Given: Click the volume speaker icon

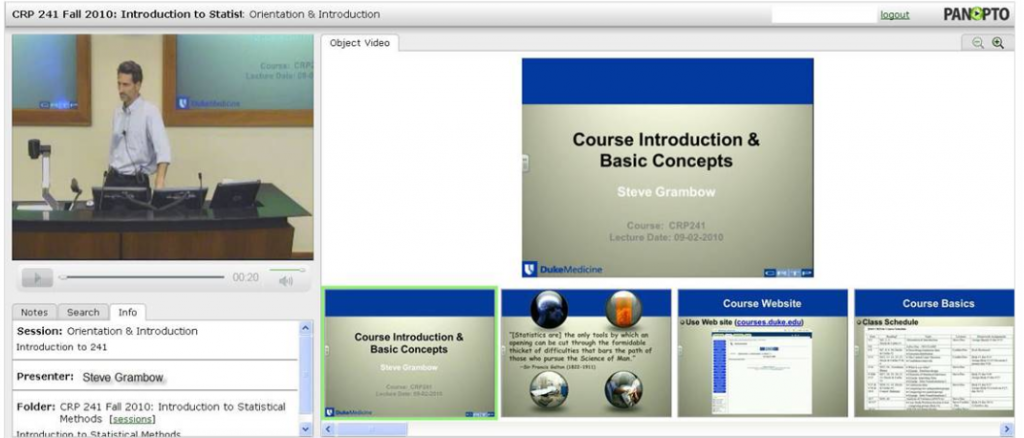Looking at the screenshot, I should click(x=287, y=281).
